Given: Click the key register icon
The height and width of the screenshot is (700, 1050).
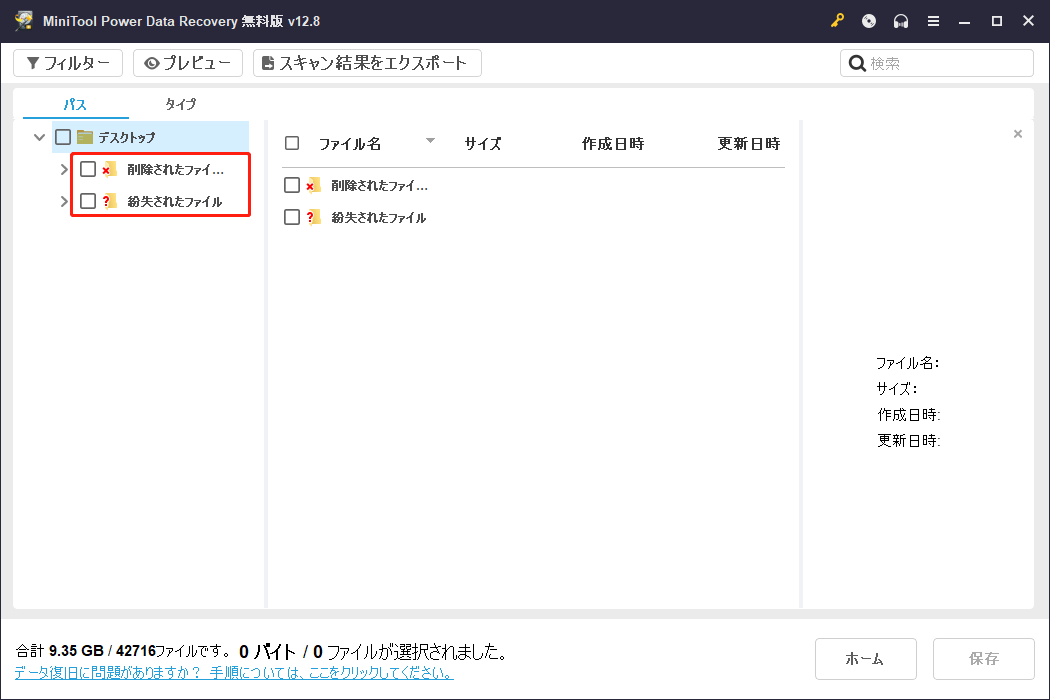Looking at the screenshot, I should pyautogui.click(x=837, y=21).
